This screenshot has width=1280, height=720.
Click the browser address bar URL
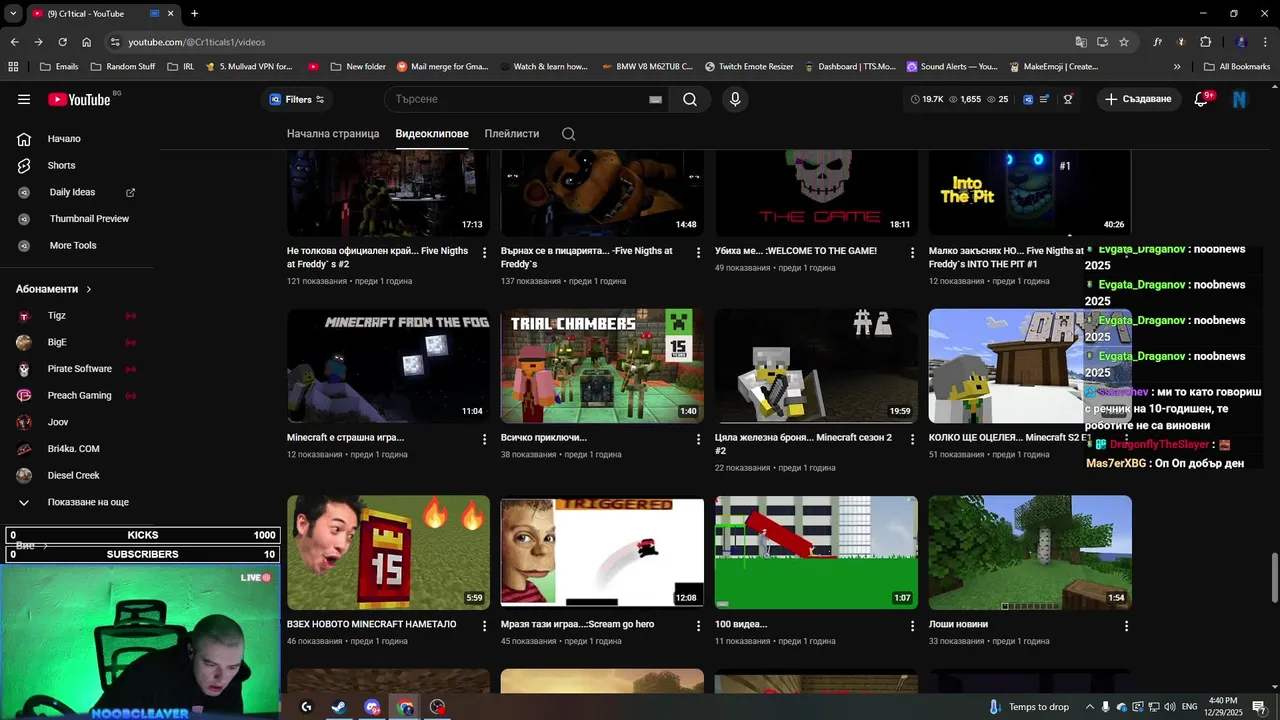pyautogui.click(x=197, y=42)
